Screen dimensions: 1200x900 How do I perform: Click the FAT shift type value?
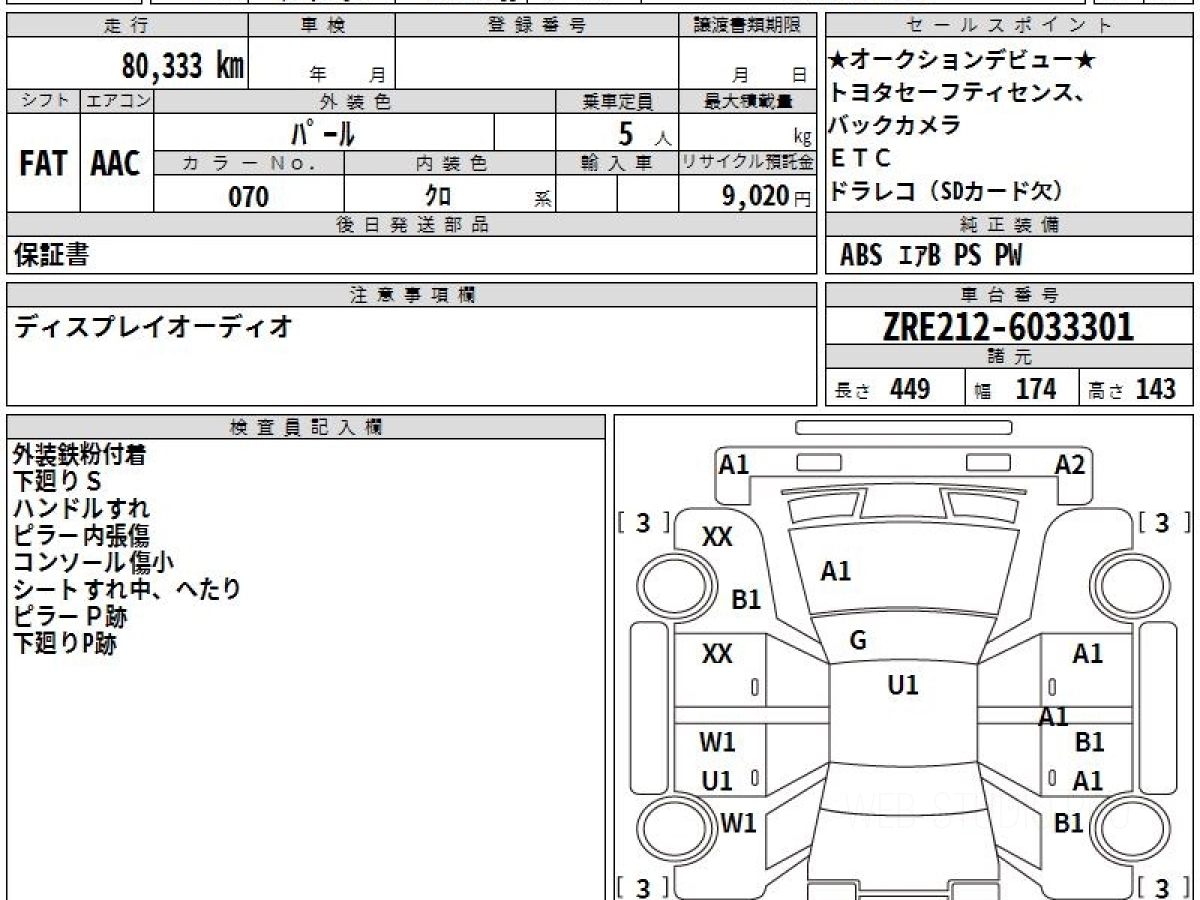[43, 164]
